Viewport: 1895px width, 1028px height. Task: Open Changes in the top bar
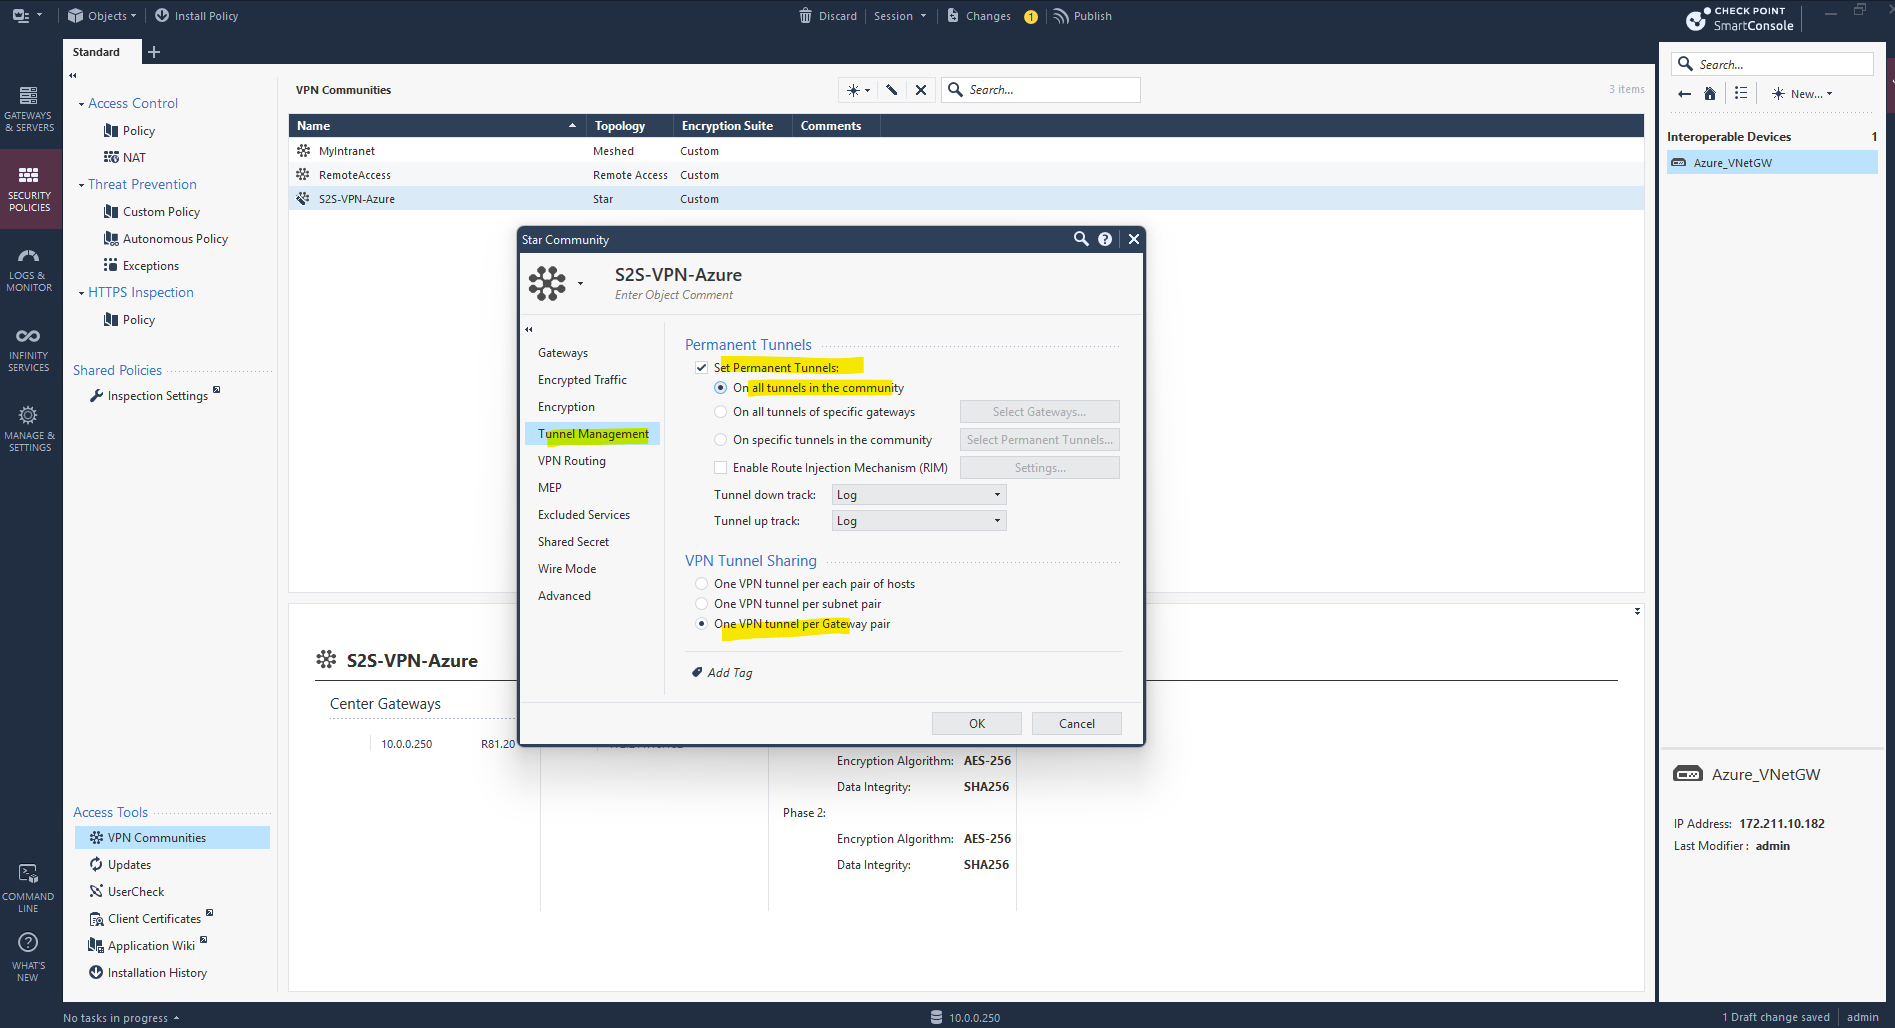(988, 16)
